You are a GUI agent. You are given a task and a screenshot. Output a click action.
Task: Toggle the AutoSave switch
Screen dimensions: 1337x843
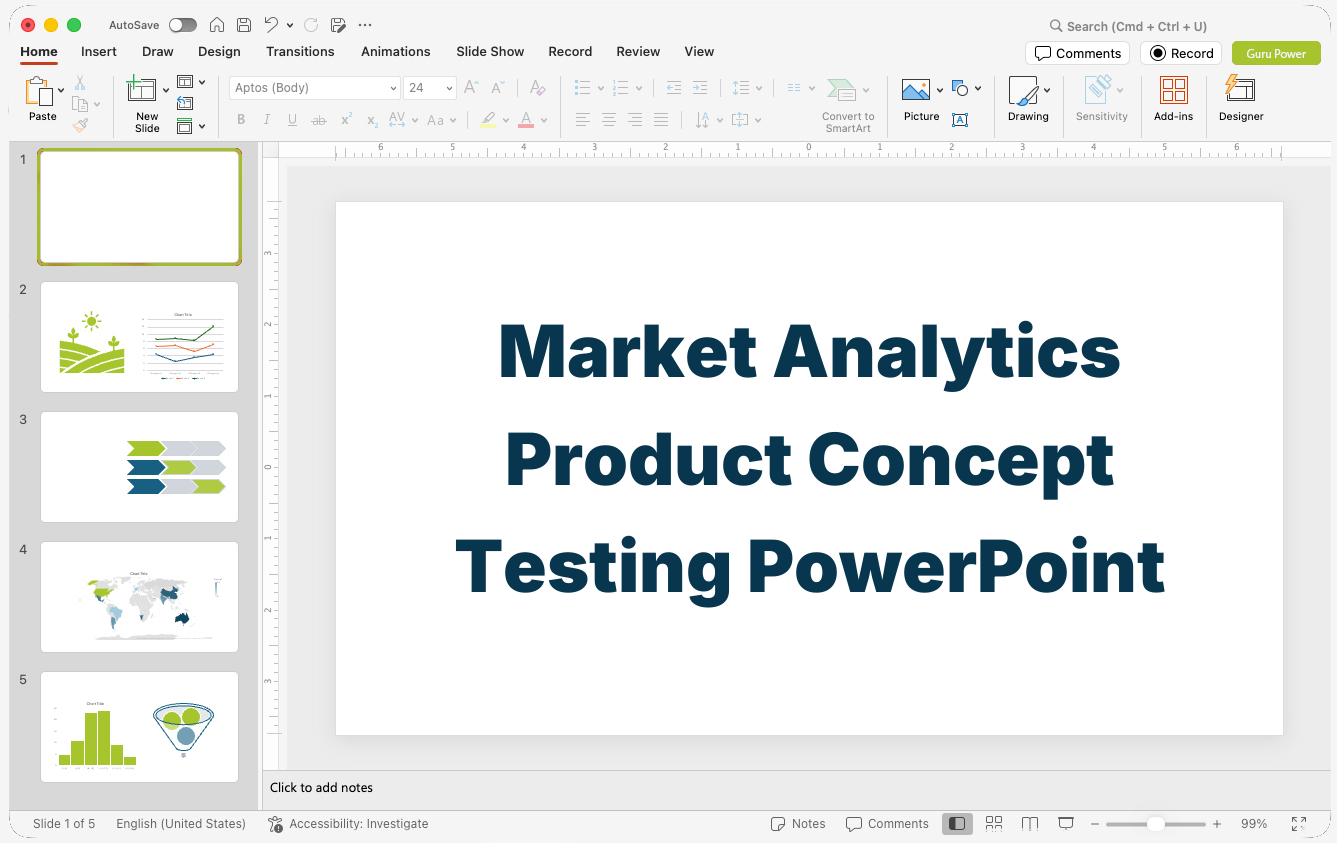183,25
